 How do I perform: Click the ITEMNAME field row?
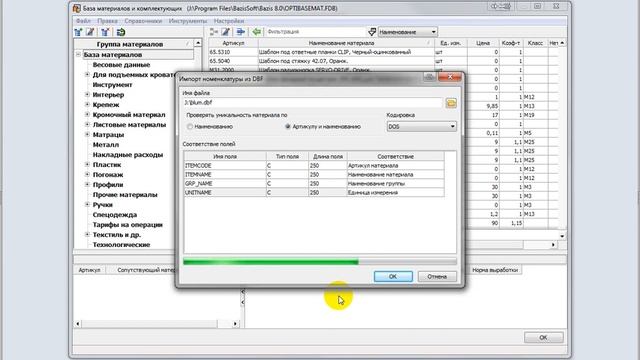click(x=314, y=174)
